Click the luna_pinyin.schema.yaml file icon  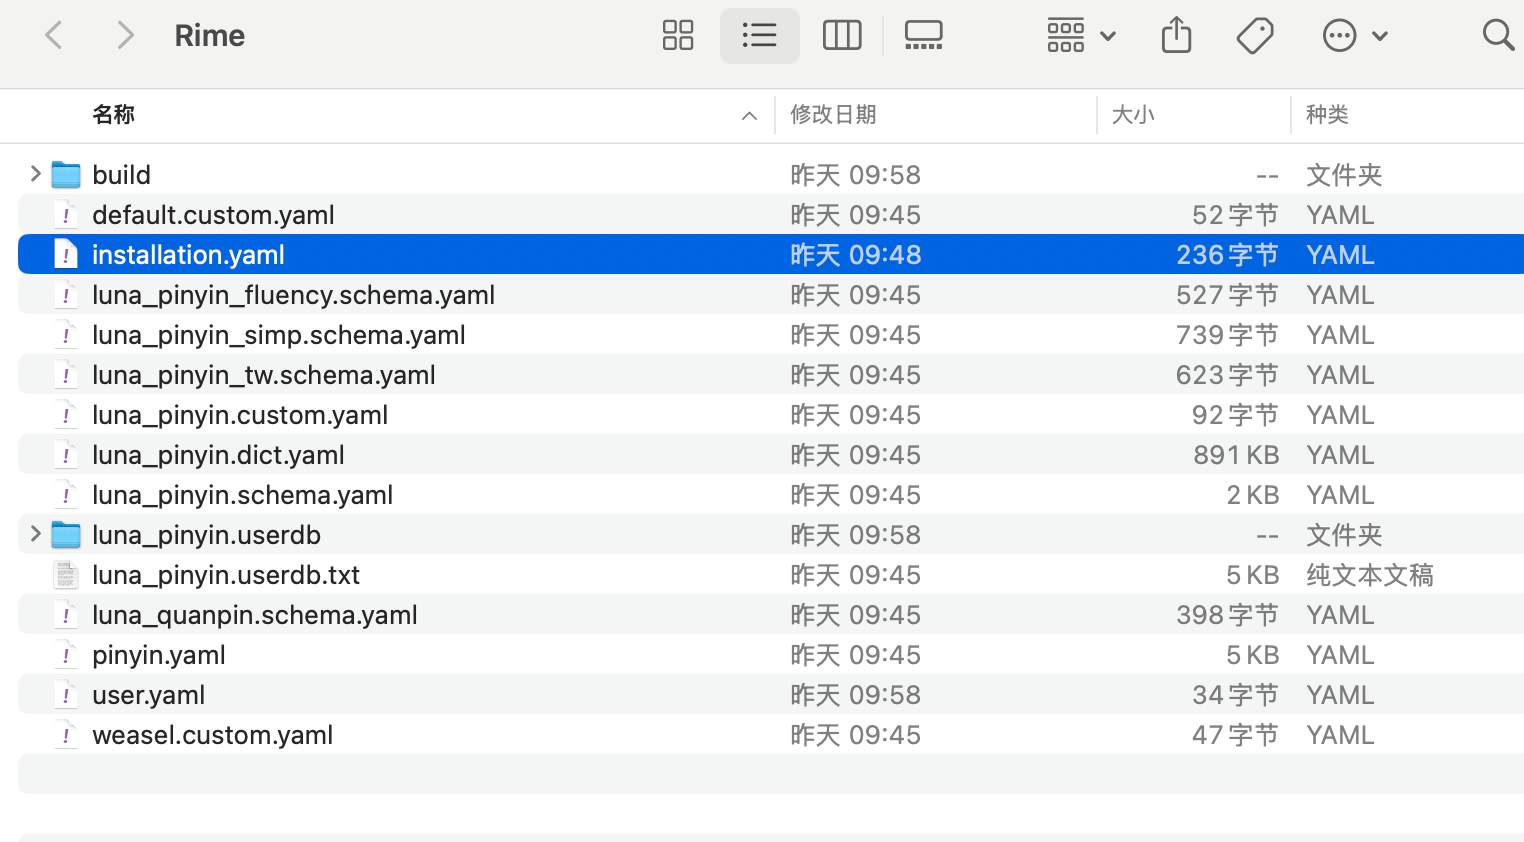coord(66,495)
